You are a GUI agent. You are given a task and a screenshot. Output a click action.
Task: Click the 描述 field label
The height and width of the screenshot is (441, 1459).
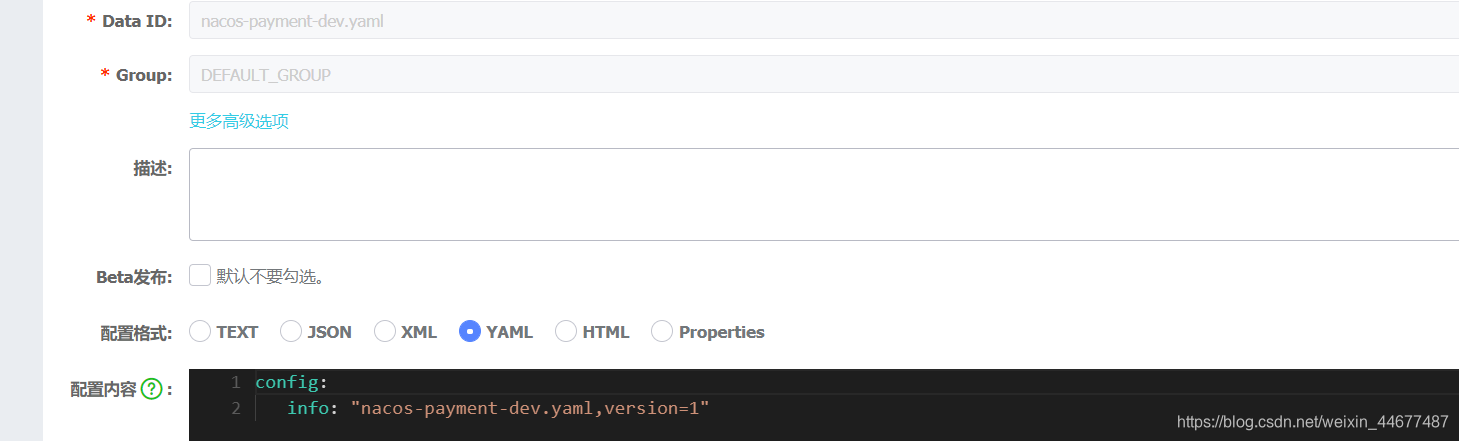[153, 168]
